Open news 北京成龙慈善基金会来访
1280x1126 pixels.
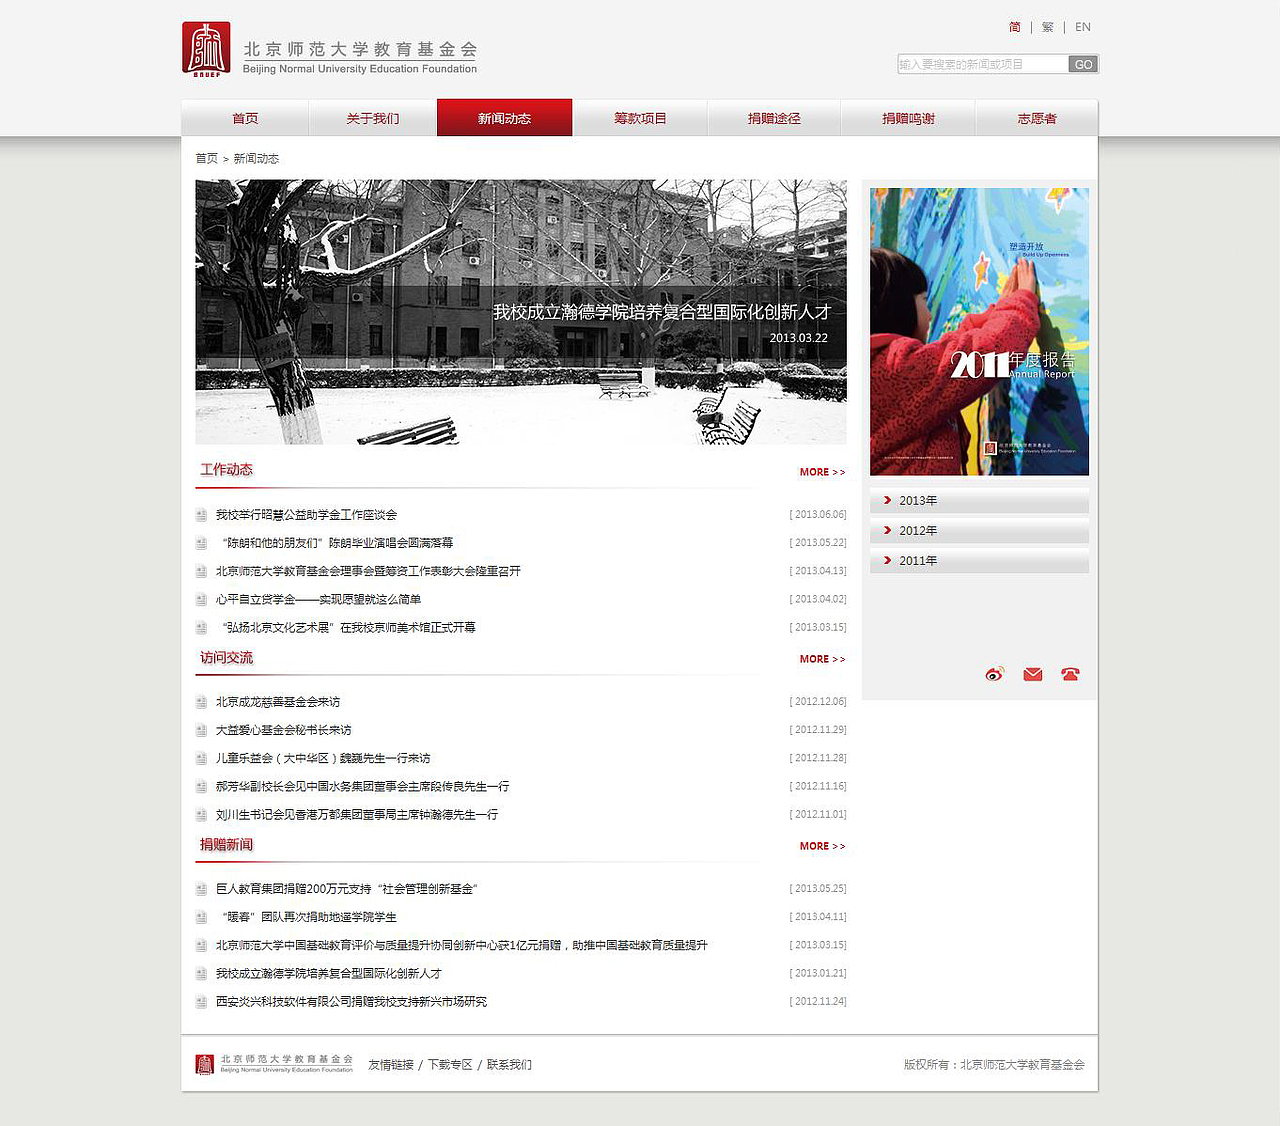pyautogui.click(x=278, y=702)
